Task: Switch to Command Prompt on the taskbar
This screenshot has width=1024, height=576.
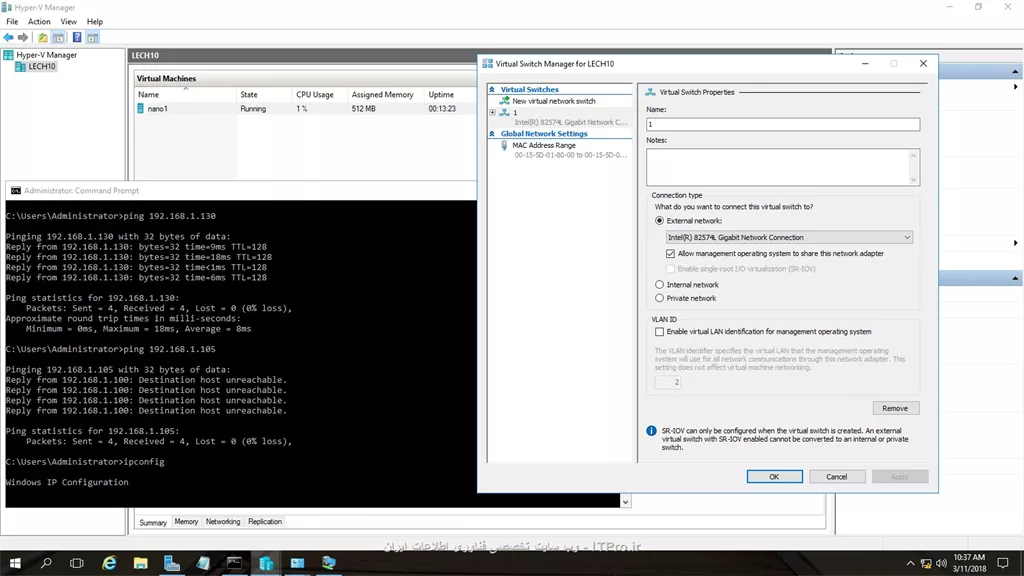Action: tap(234, 563)
